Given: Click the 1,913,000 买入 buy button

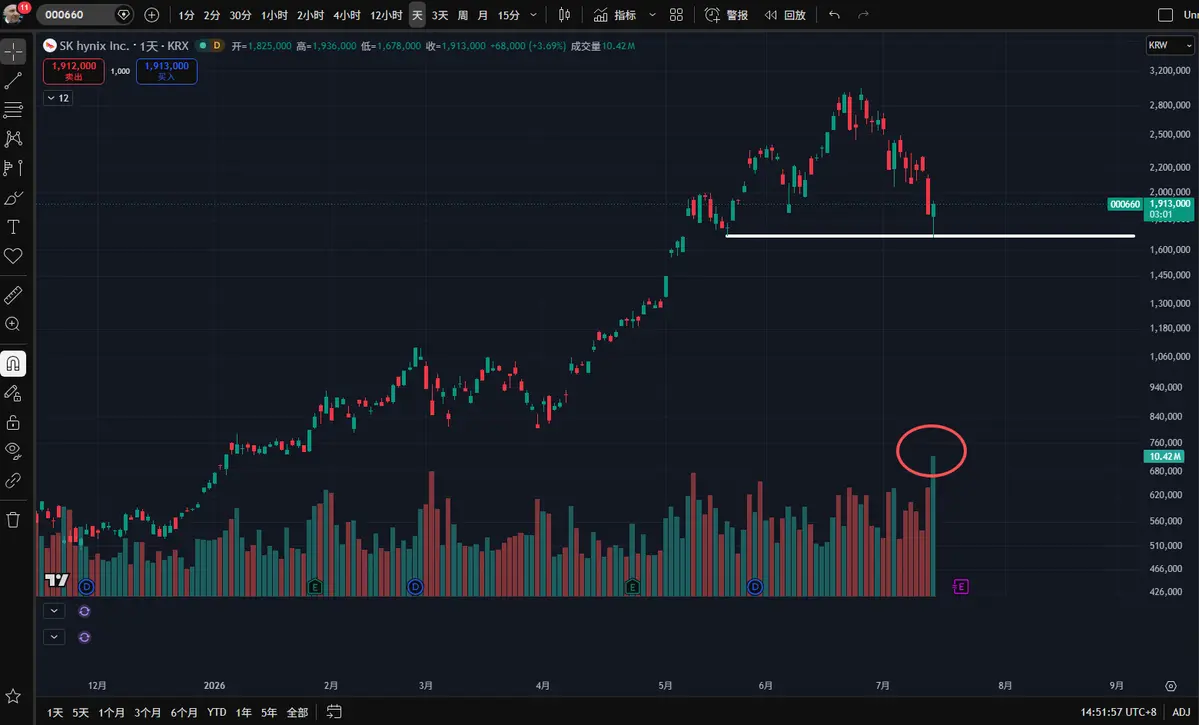Looking at the screenshot, I should click(166, 71).
